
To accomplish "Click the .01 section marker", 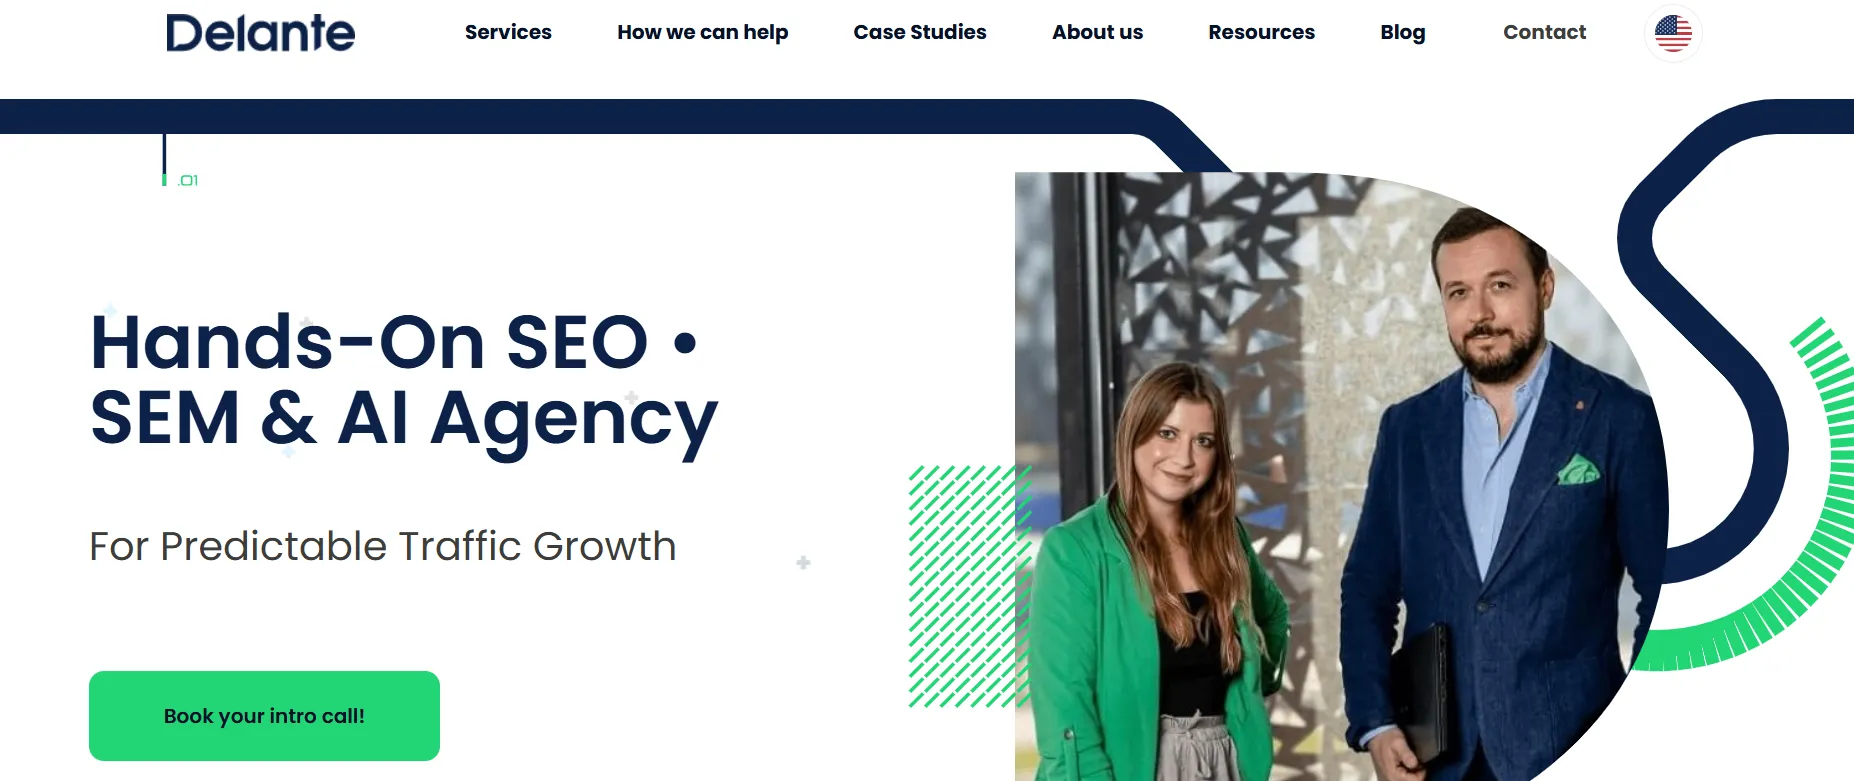I will 188,180.
